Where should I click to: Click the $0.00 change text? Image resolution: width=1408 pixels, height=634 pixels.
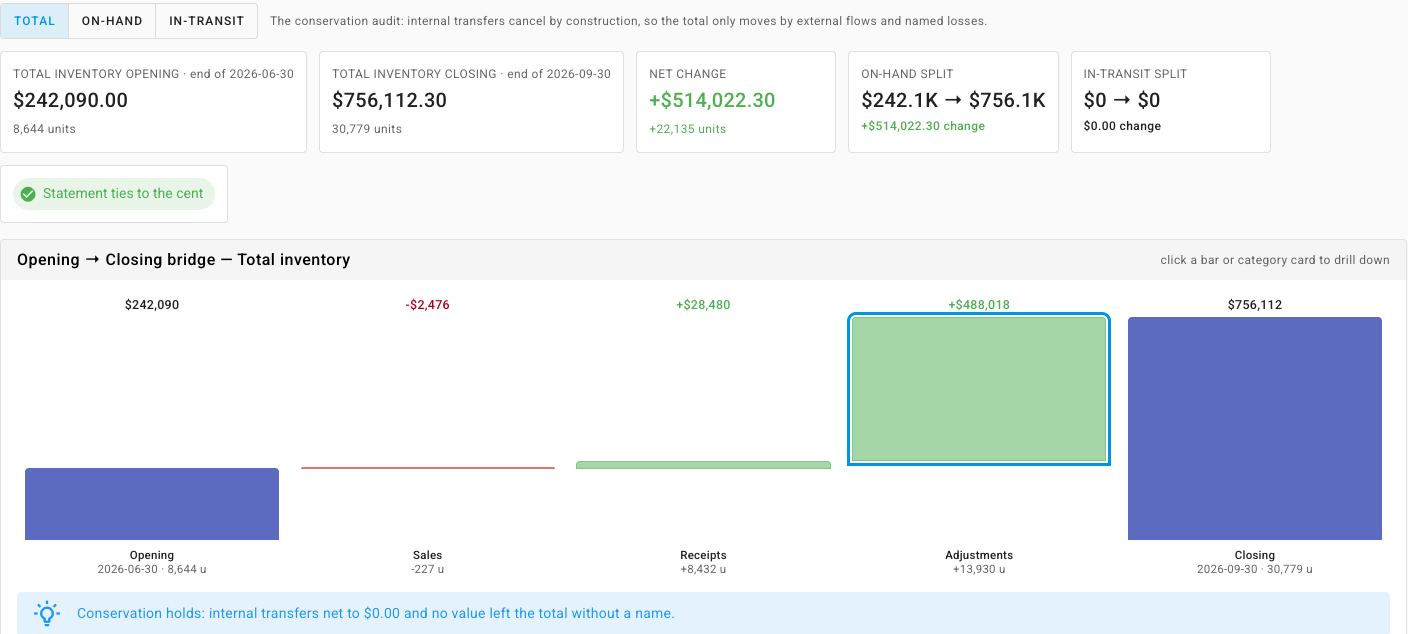(x=1122, y=126)
